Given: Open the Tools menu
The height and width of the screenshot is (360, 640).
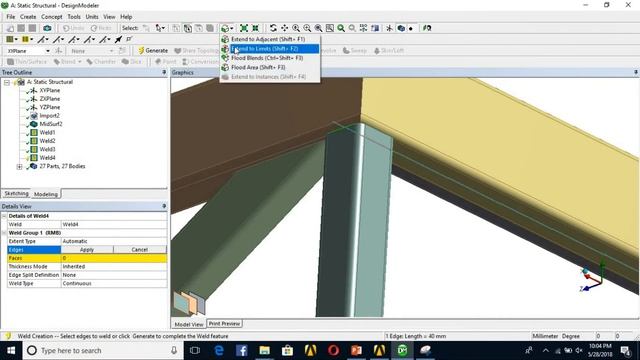Looking at the screenshot, I should coord(74,17).
